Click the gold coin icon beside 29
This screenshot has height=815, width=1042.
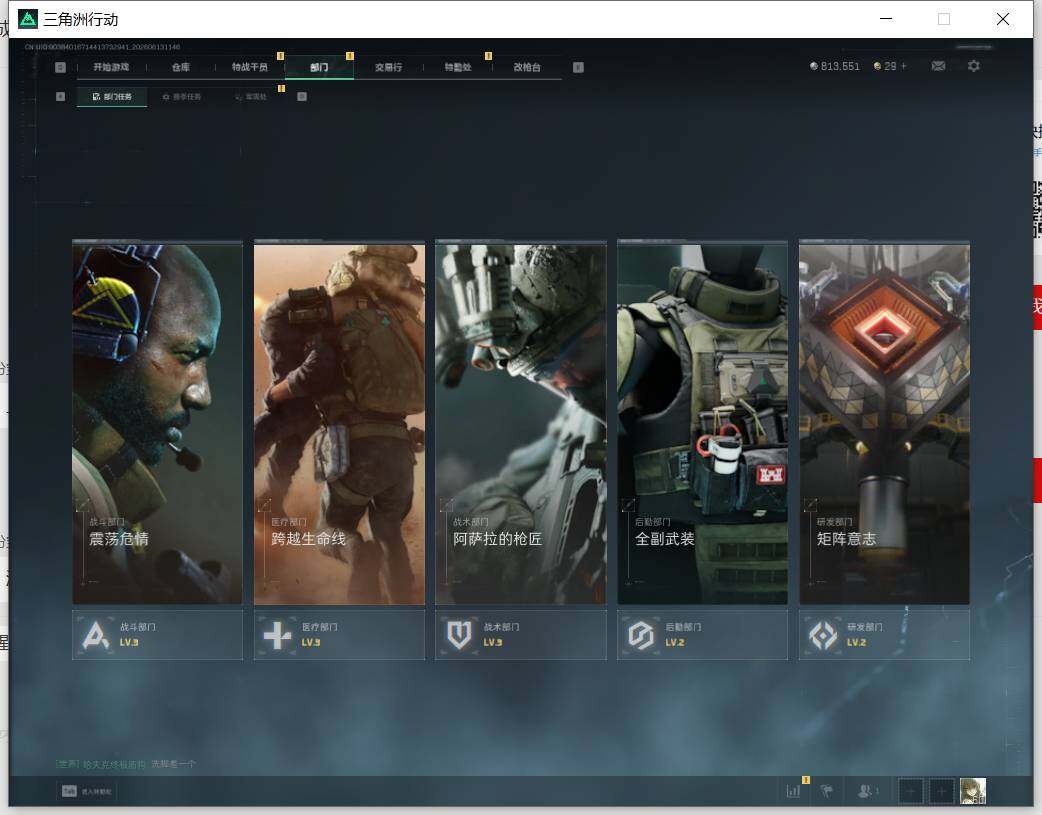[x=877, y=66]
